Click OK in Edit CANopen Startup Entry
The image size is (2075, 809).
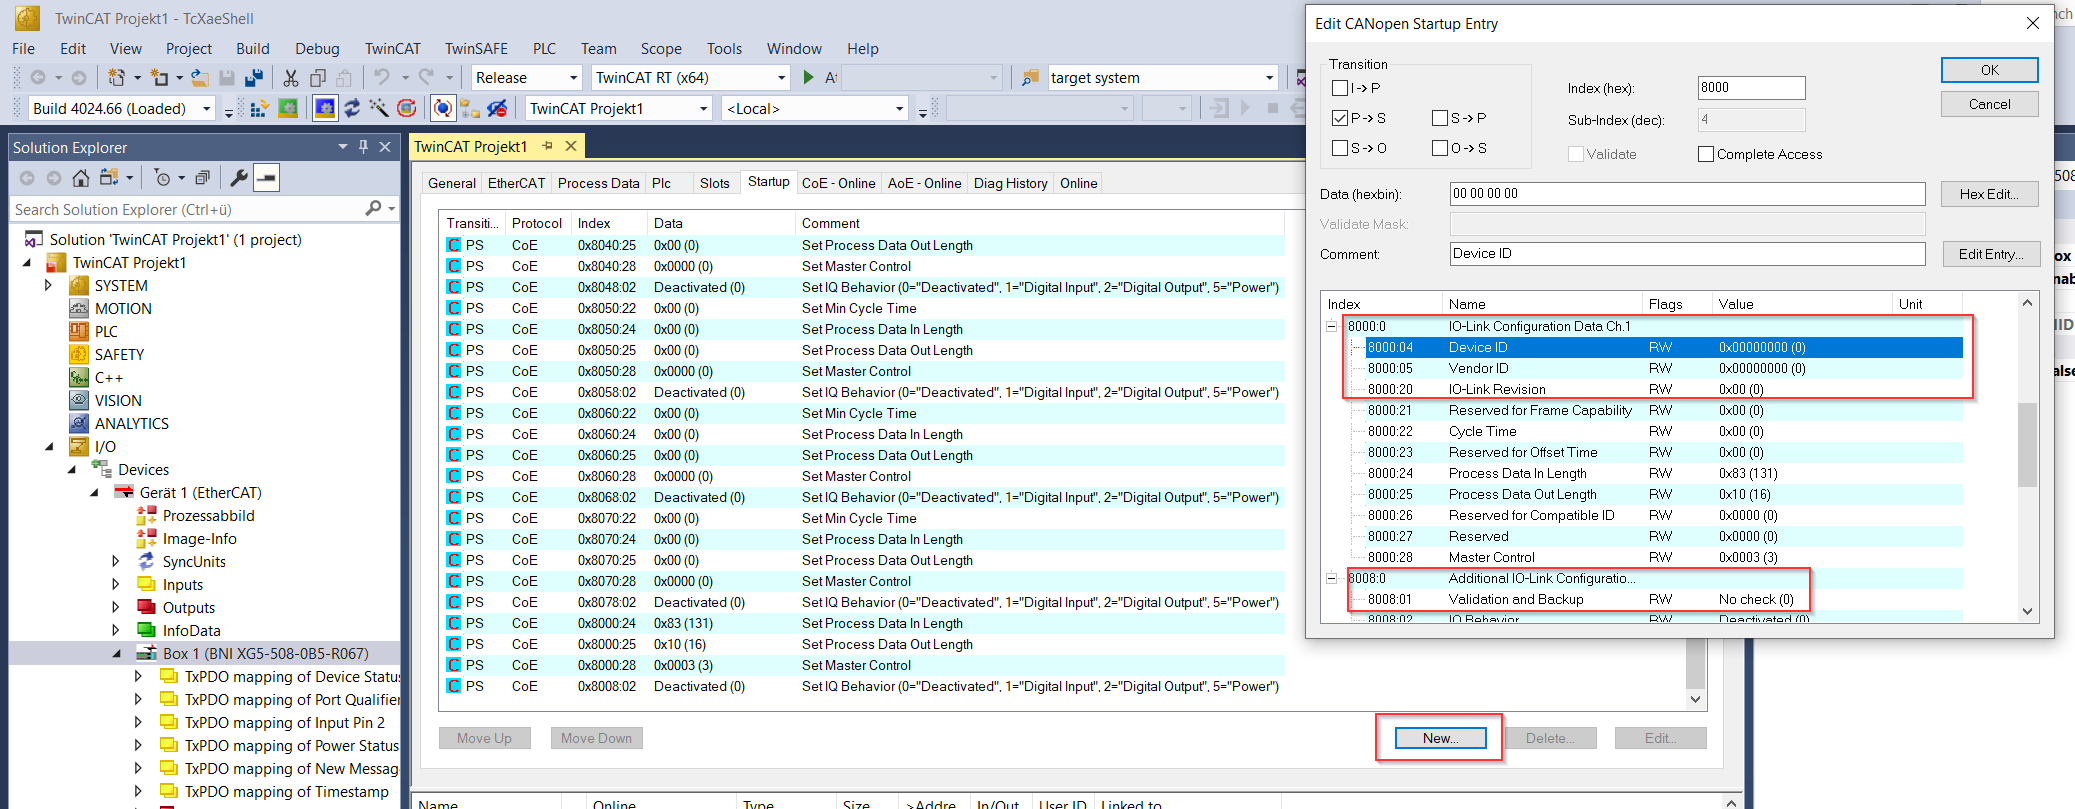[x=1989, y=70]
